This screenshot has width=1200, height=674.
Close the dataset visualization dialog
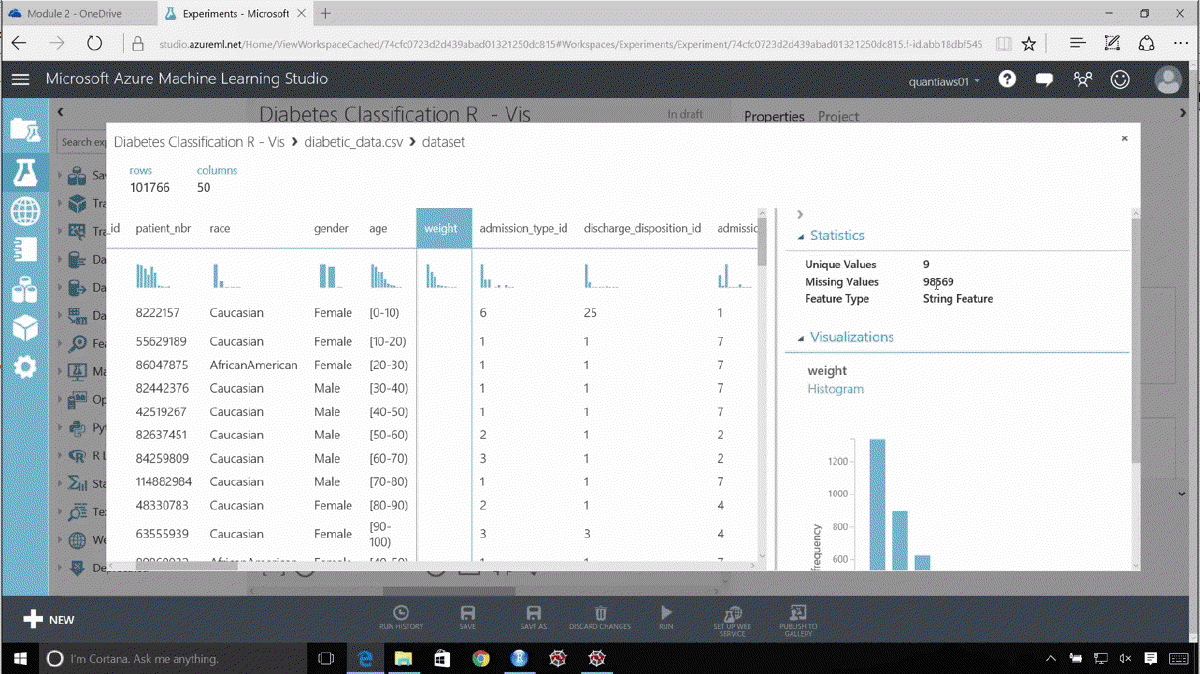pos(1124,139)
